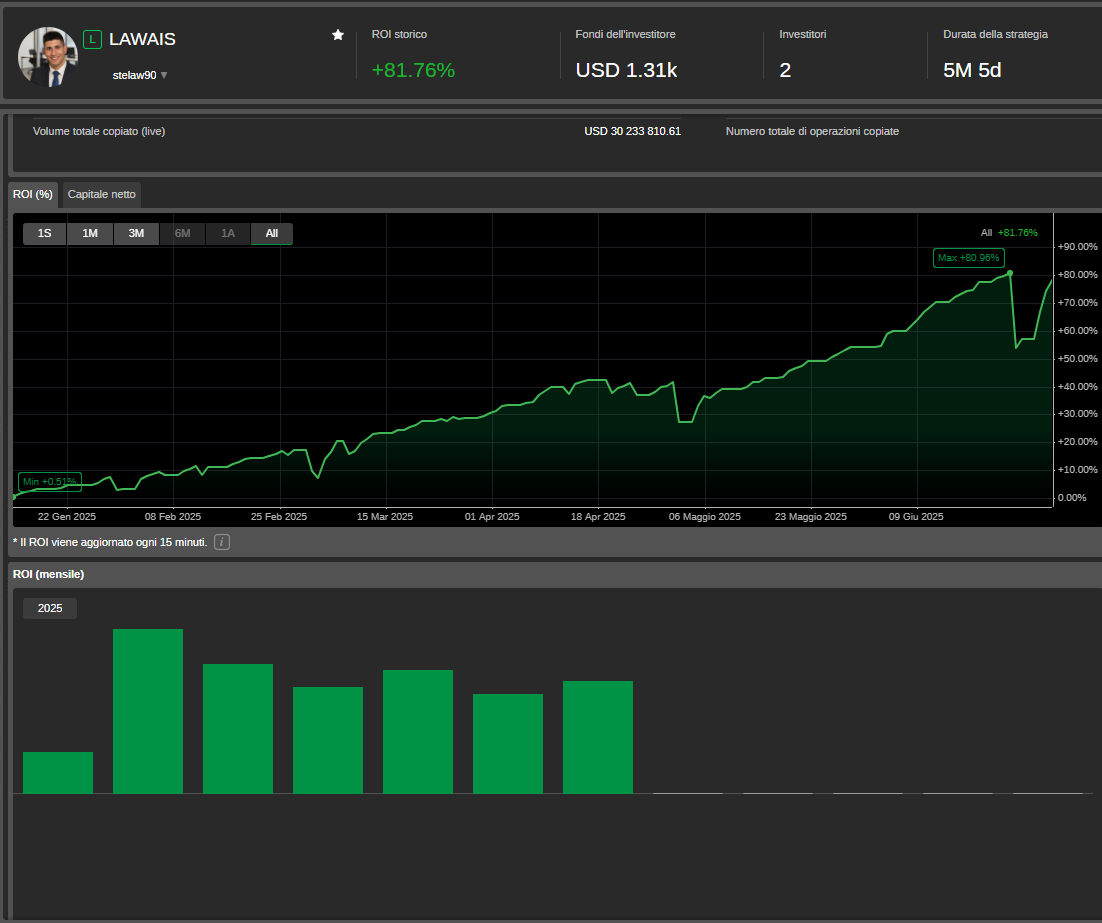Click the Max +80.96% chart marker
The width and height of the screenshot is (1102, 923).
coord(967,257)
